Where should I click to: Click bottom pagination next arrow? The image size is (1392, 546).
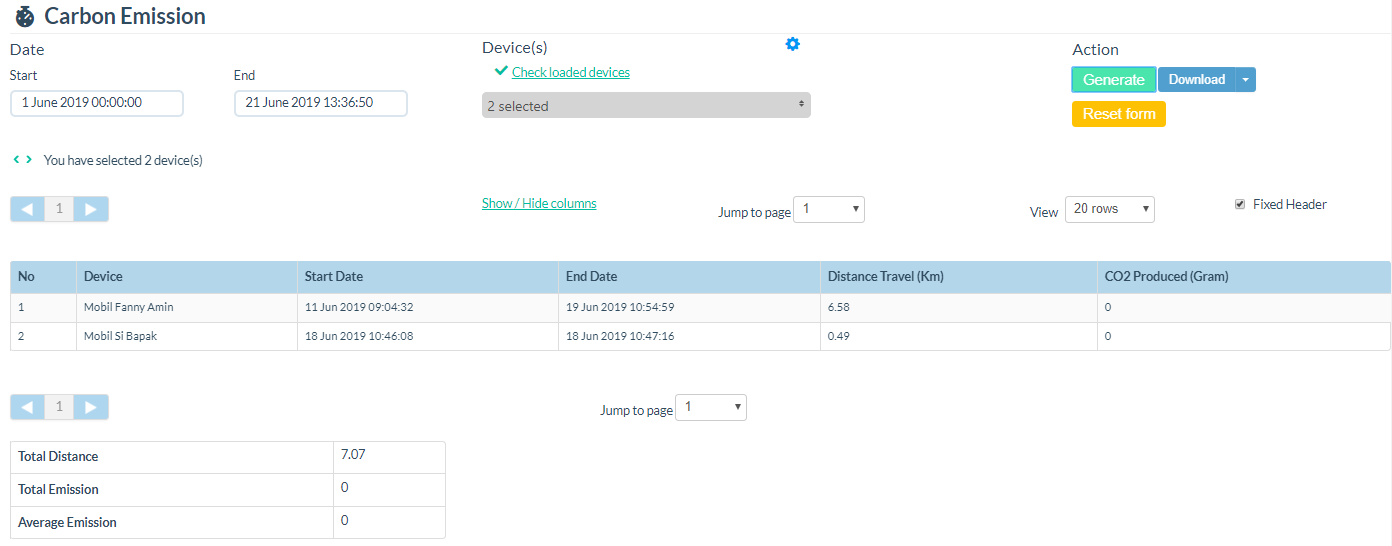pos(91,407)
